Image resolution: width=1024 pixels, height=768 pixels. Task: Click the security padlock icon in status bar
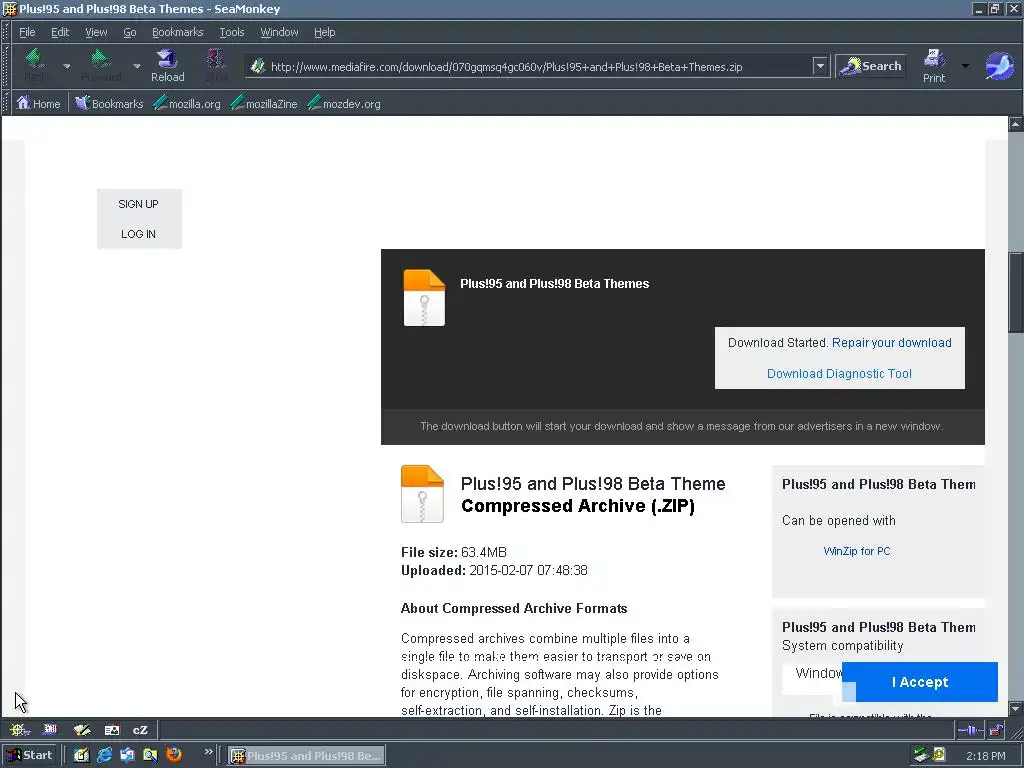[x=996, y=729]
